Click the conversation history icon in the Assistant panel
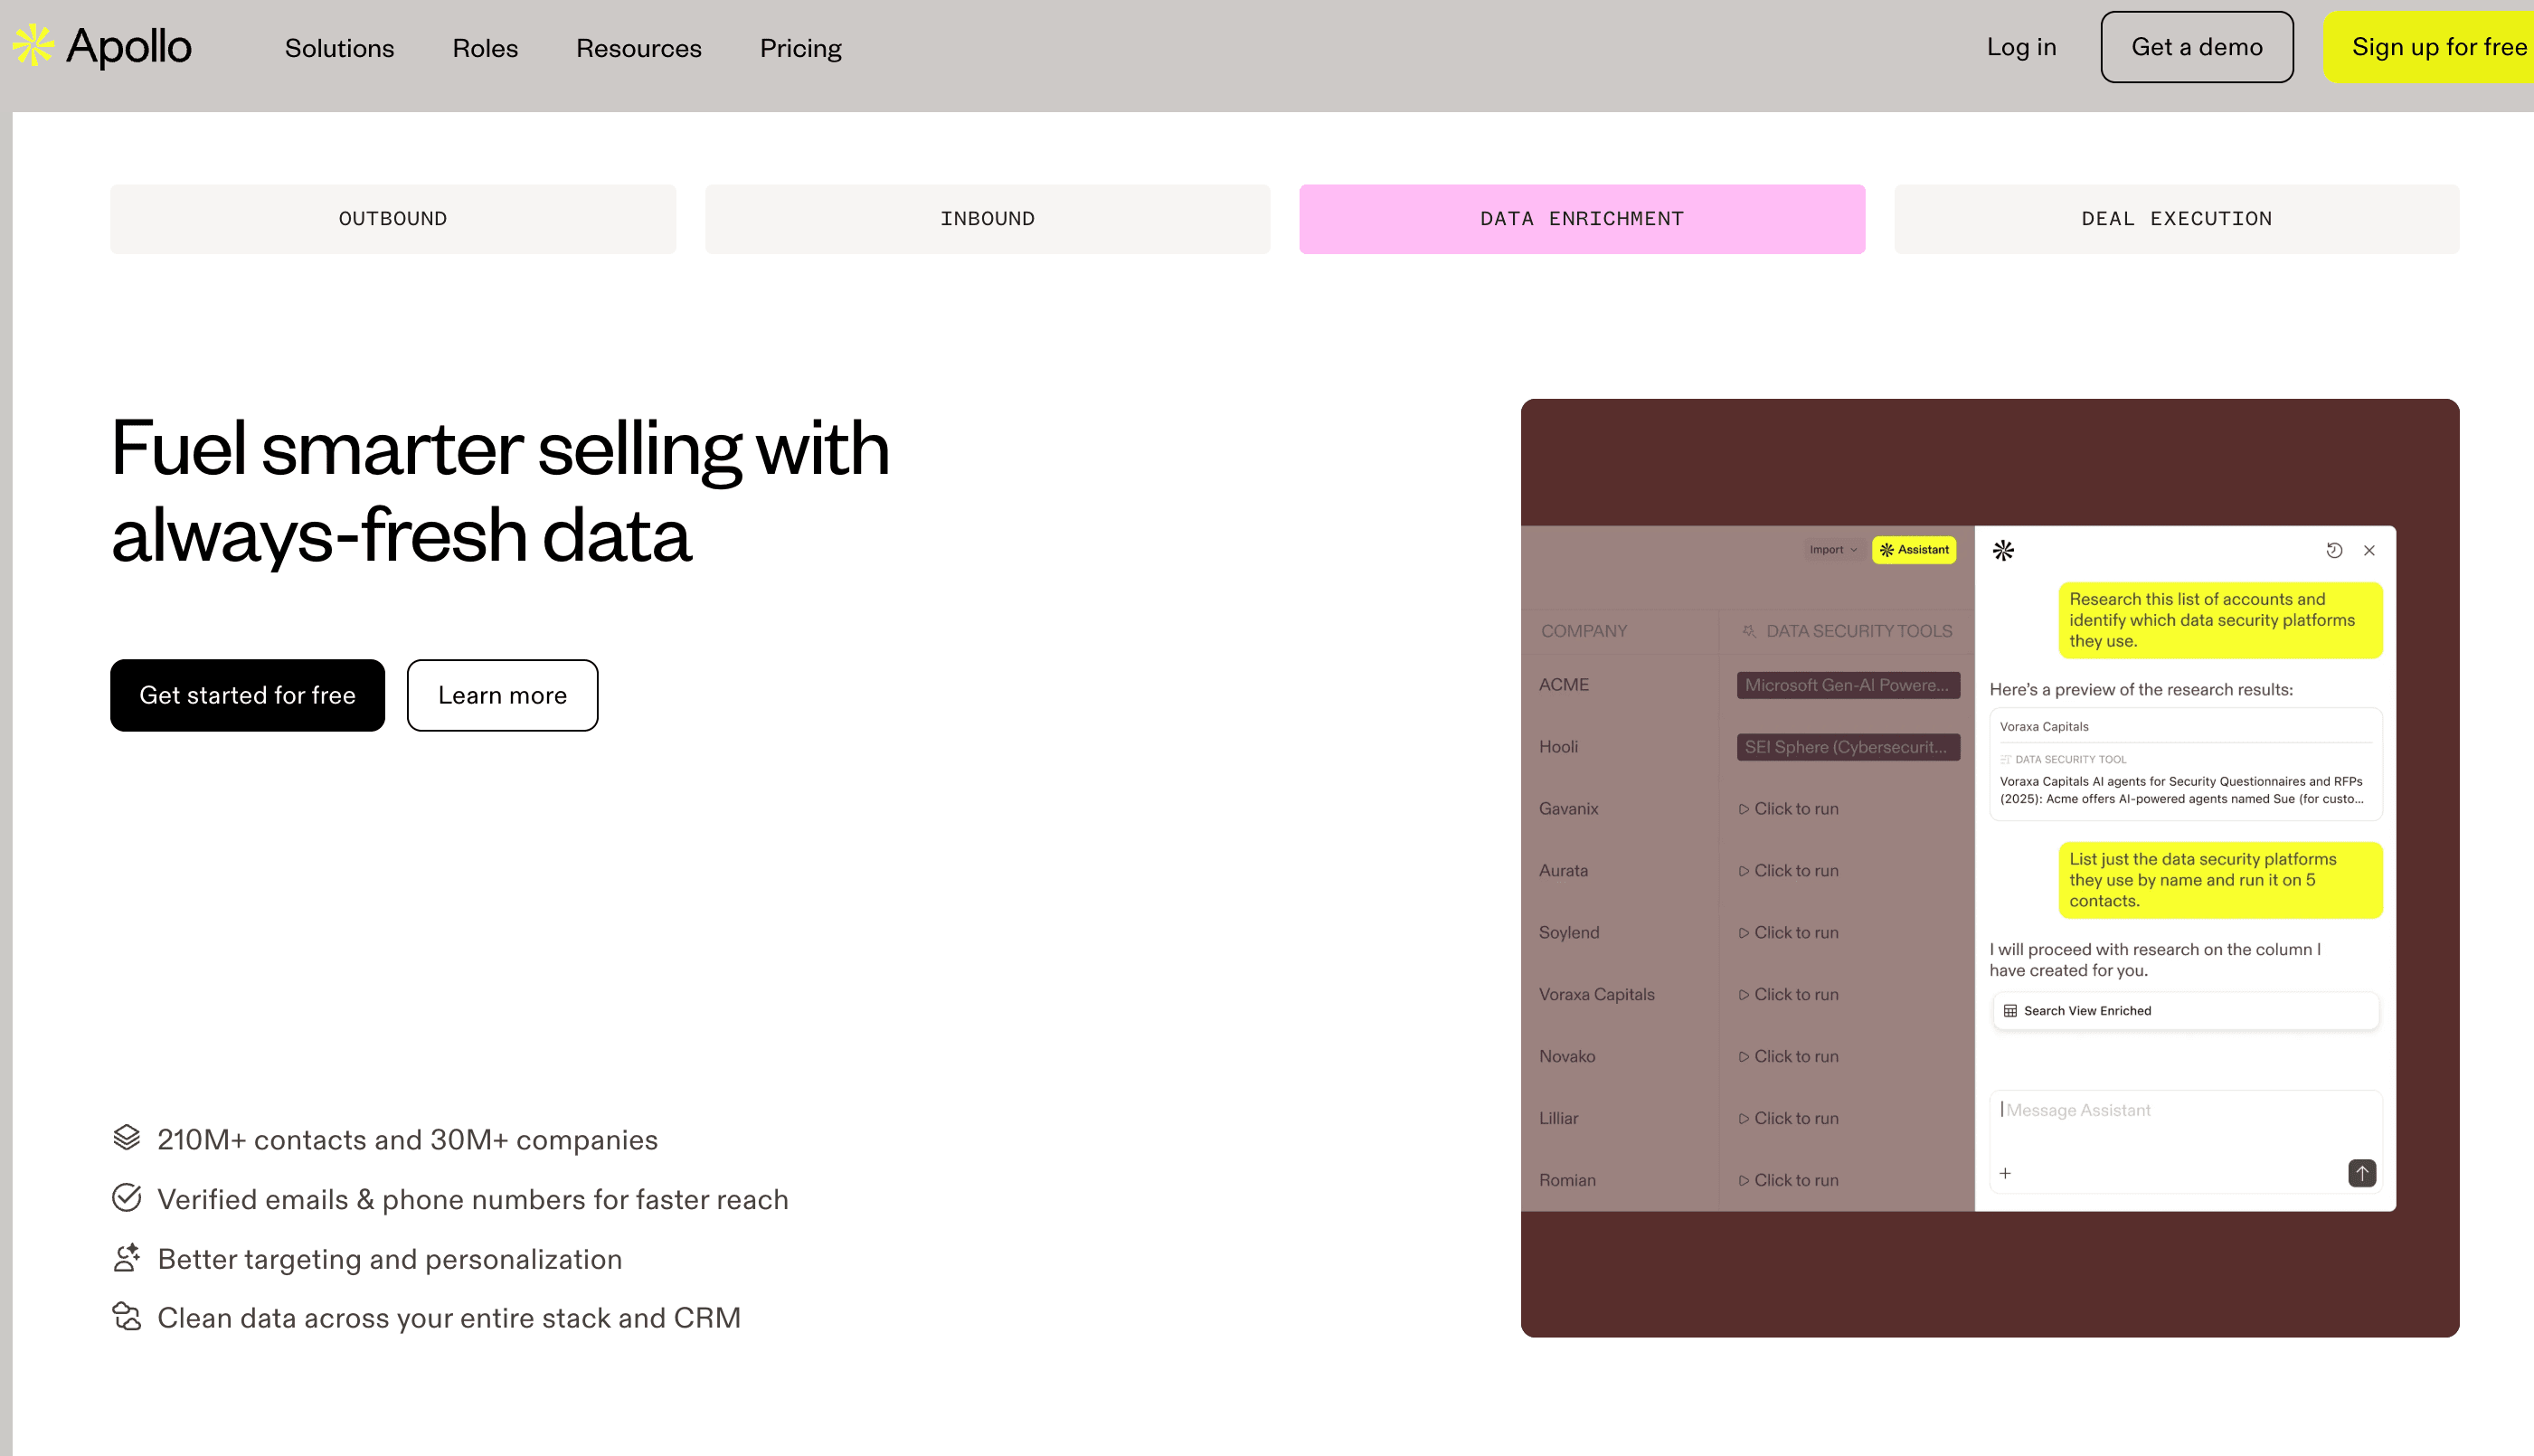Image resolution: width=2534 pixels, height=1456 pixels. coord(2336,550)
